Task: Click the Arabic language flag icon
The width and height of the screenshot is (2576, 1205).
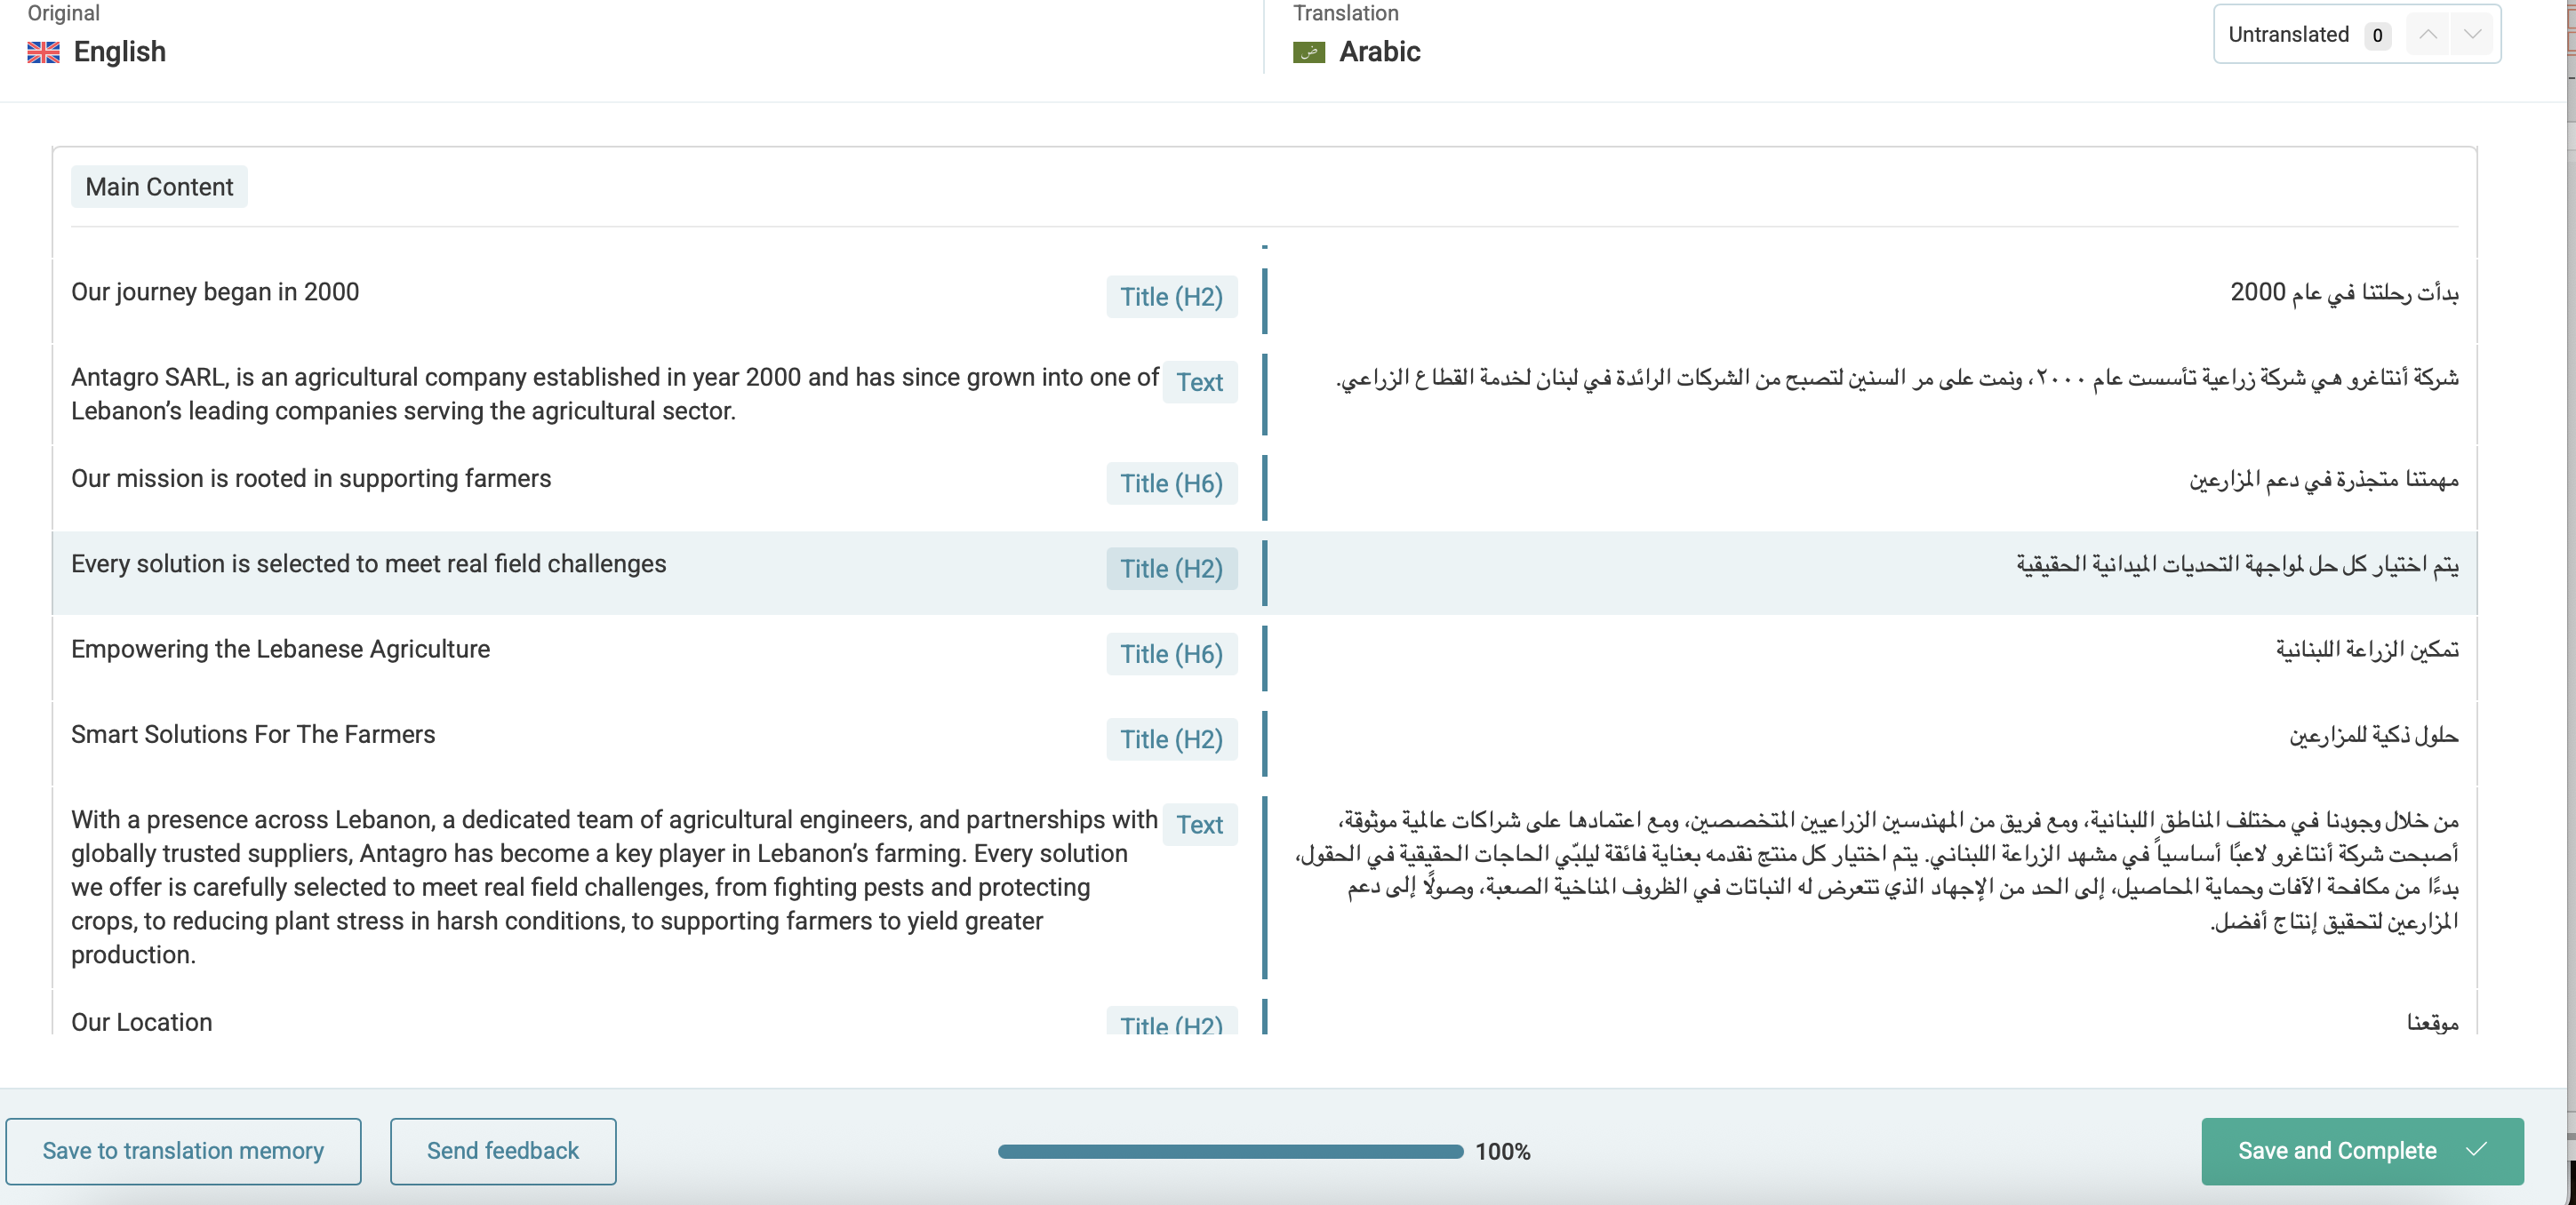Action: click(1309, 52)
